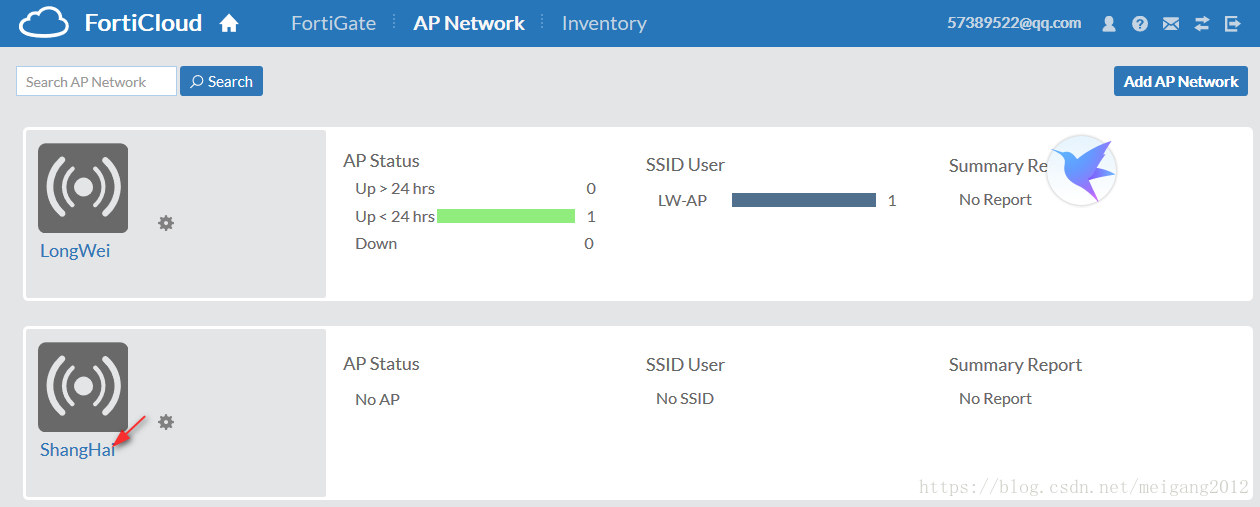Click the switch arrows icon
The height and width of the screenshot is (507, 1260).
click(1202, 23)
